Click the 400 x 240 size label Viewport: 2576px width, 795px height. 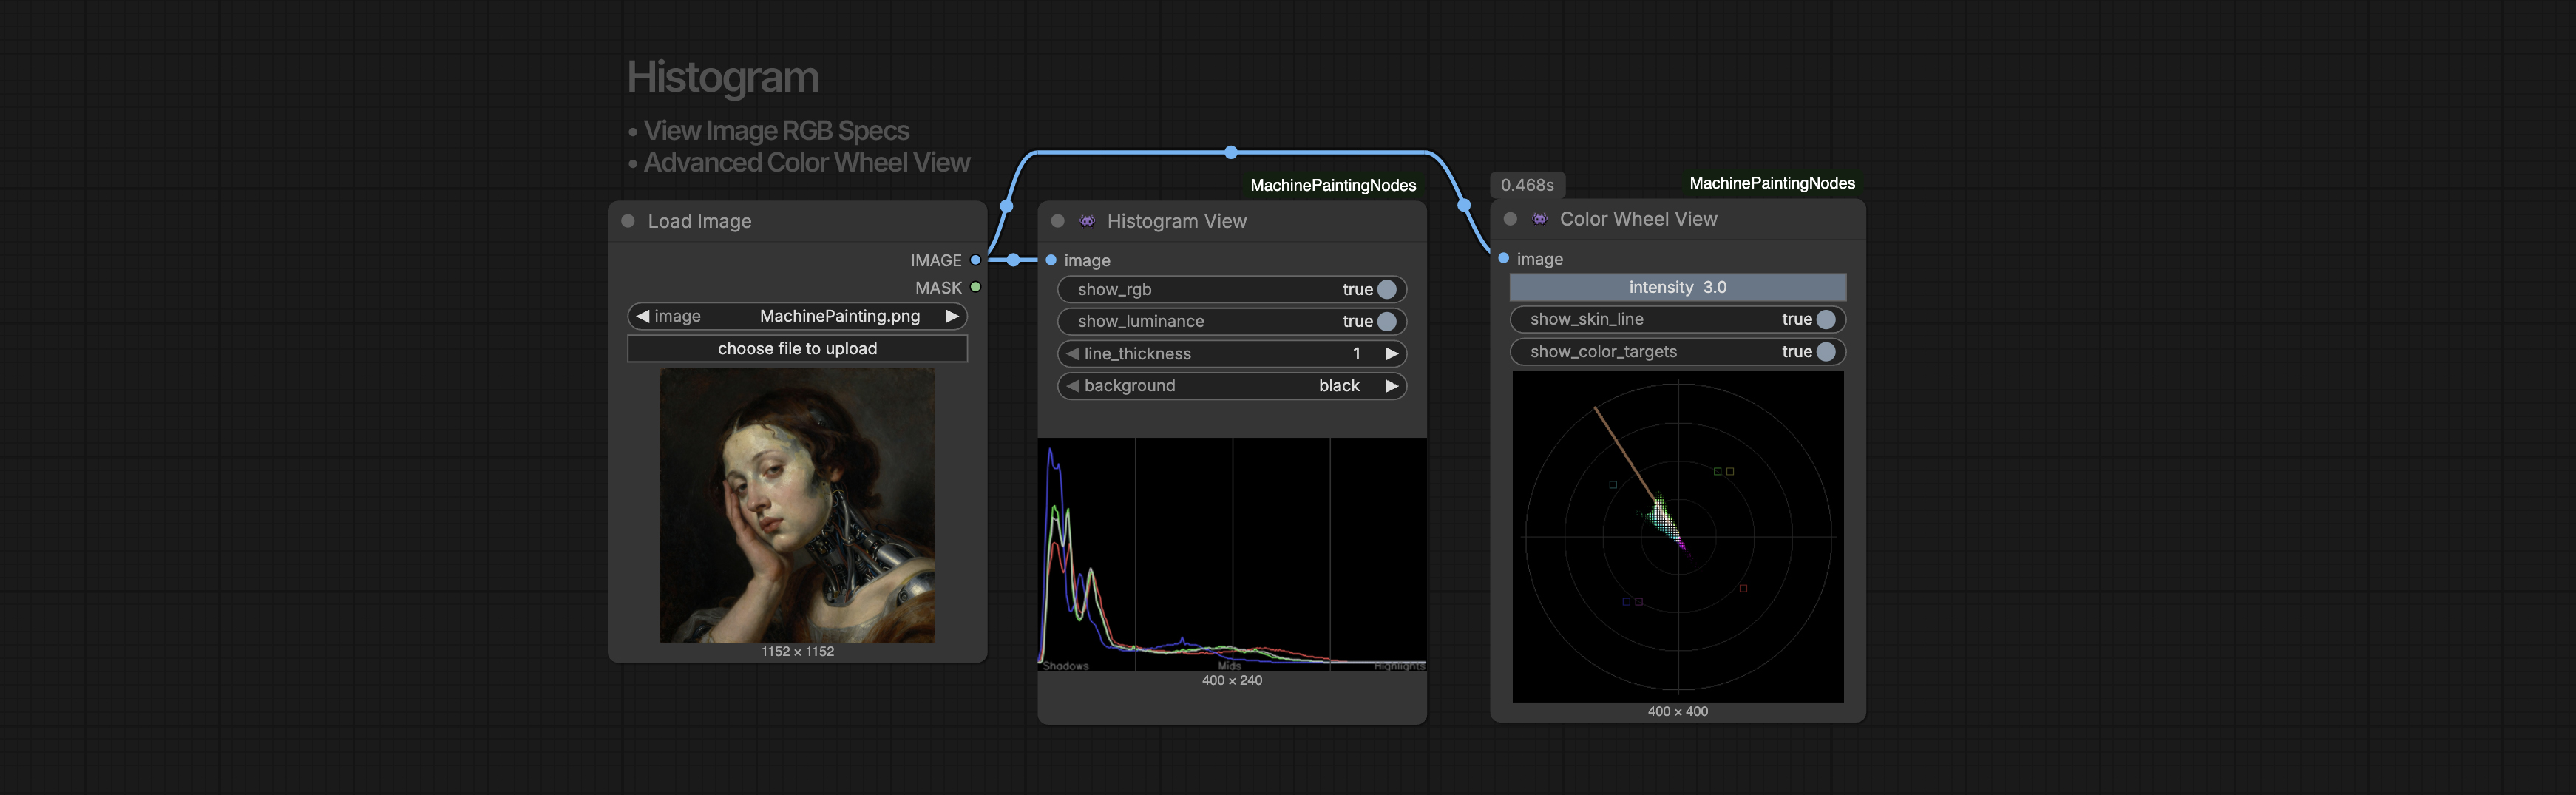click(1232, 680)
